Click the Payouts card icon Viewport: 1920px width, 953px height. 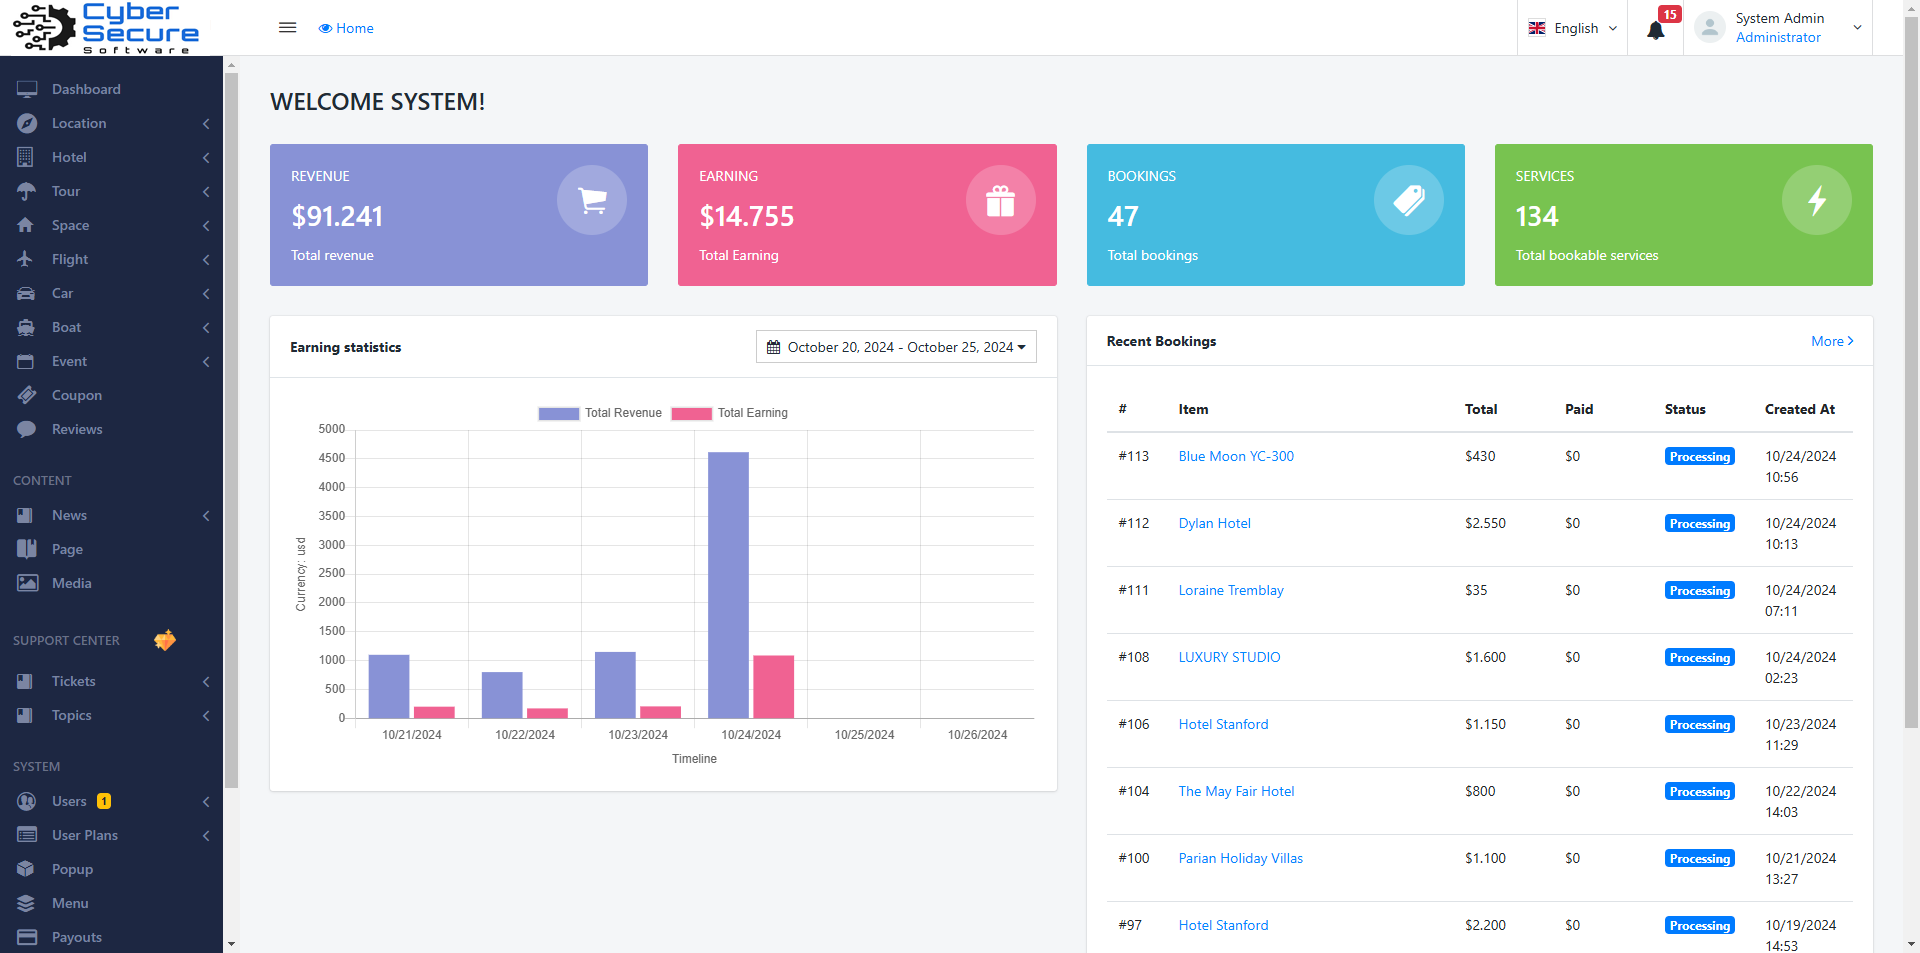click(27, 937)
